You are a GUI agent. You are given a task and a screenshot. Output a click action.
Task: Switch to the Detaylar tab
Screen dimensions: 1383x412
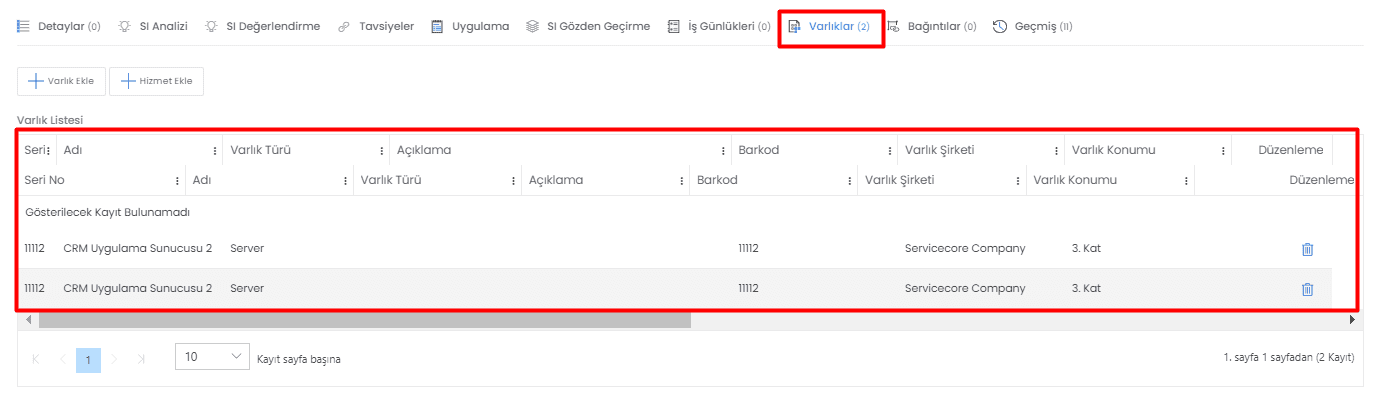59,26
